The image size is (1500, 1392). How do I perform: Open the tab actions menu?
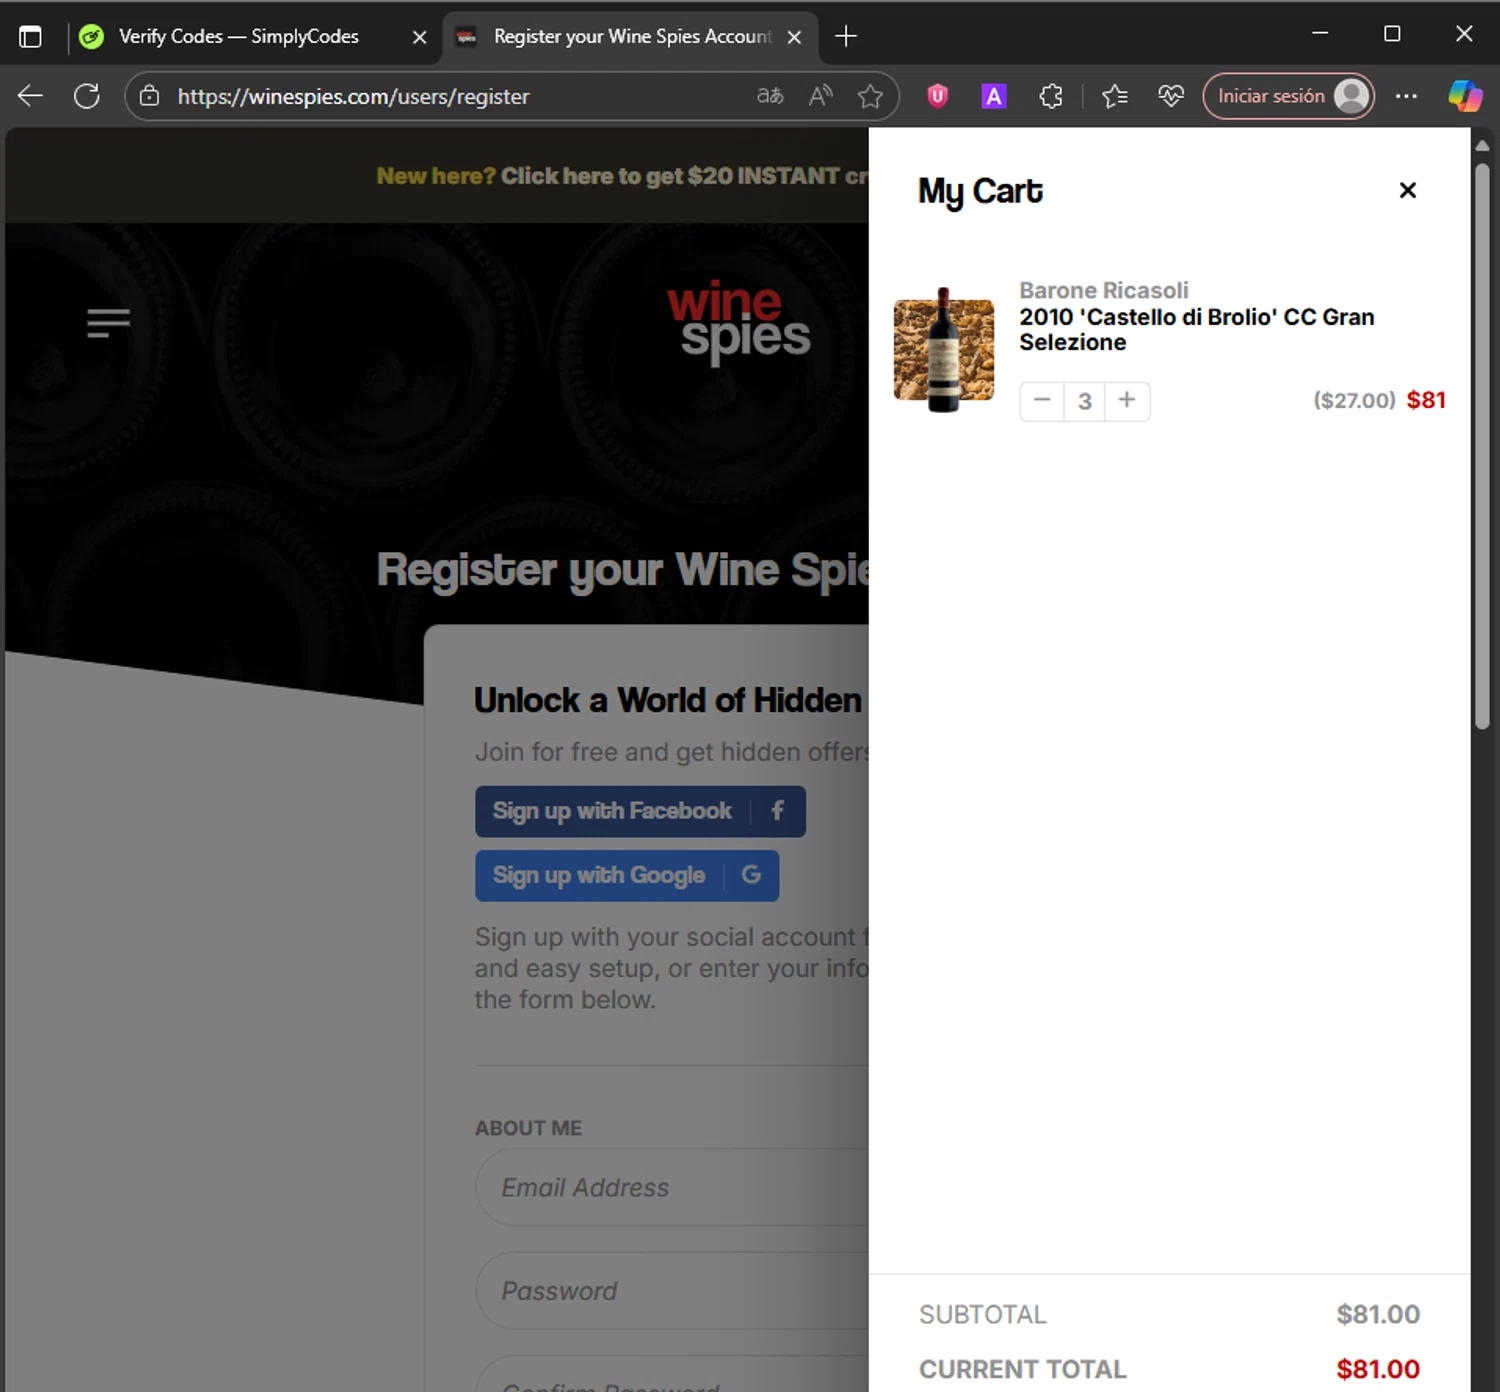(31, 37)
